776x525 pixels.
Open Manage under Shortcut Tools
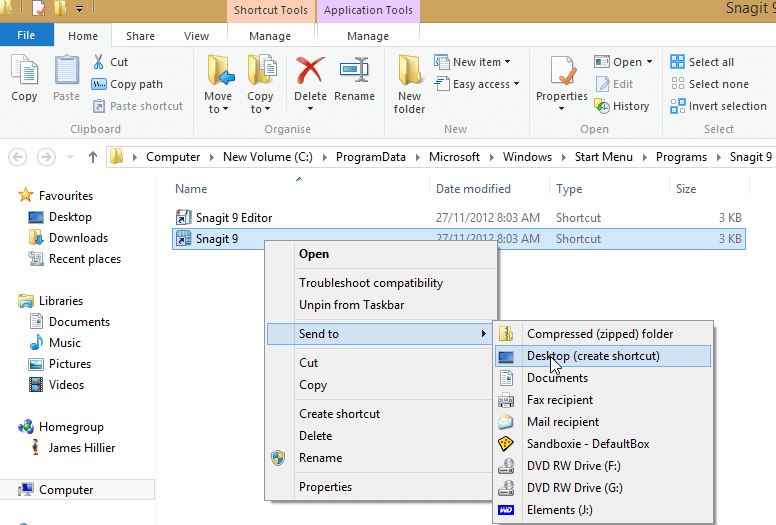point(270,36)
